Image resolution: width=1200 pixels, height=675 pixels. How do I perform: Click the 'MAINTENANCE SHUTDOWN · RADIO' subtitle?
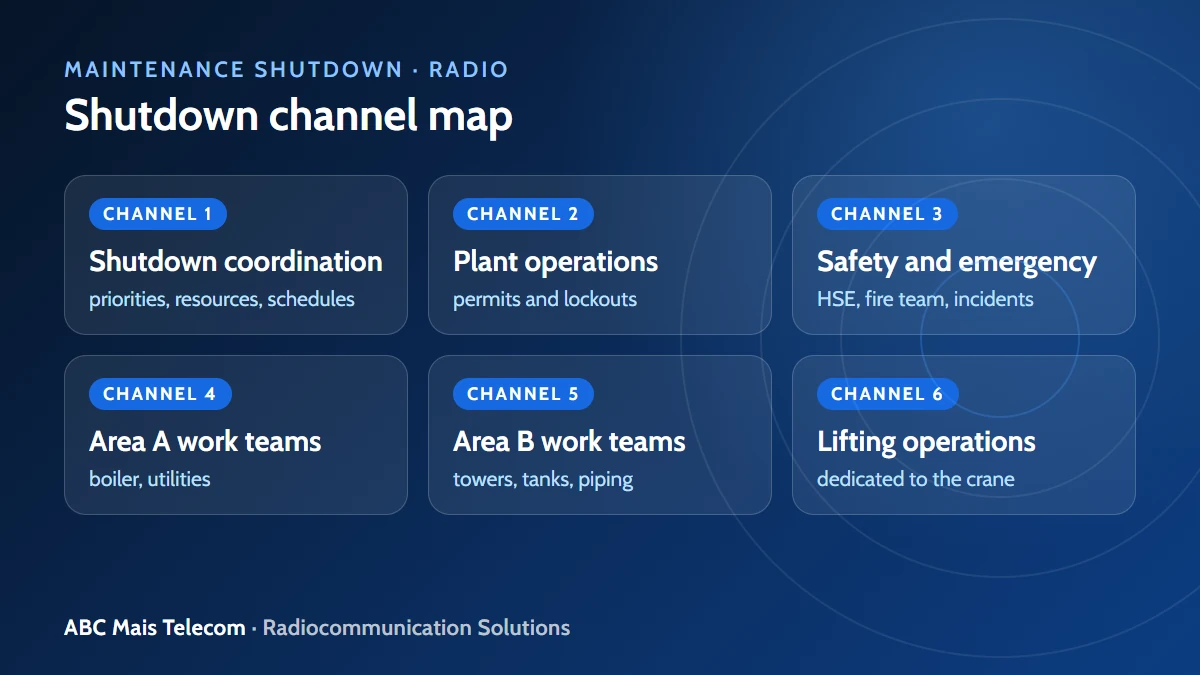tap(287, 70)
